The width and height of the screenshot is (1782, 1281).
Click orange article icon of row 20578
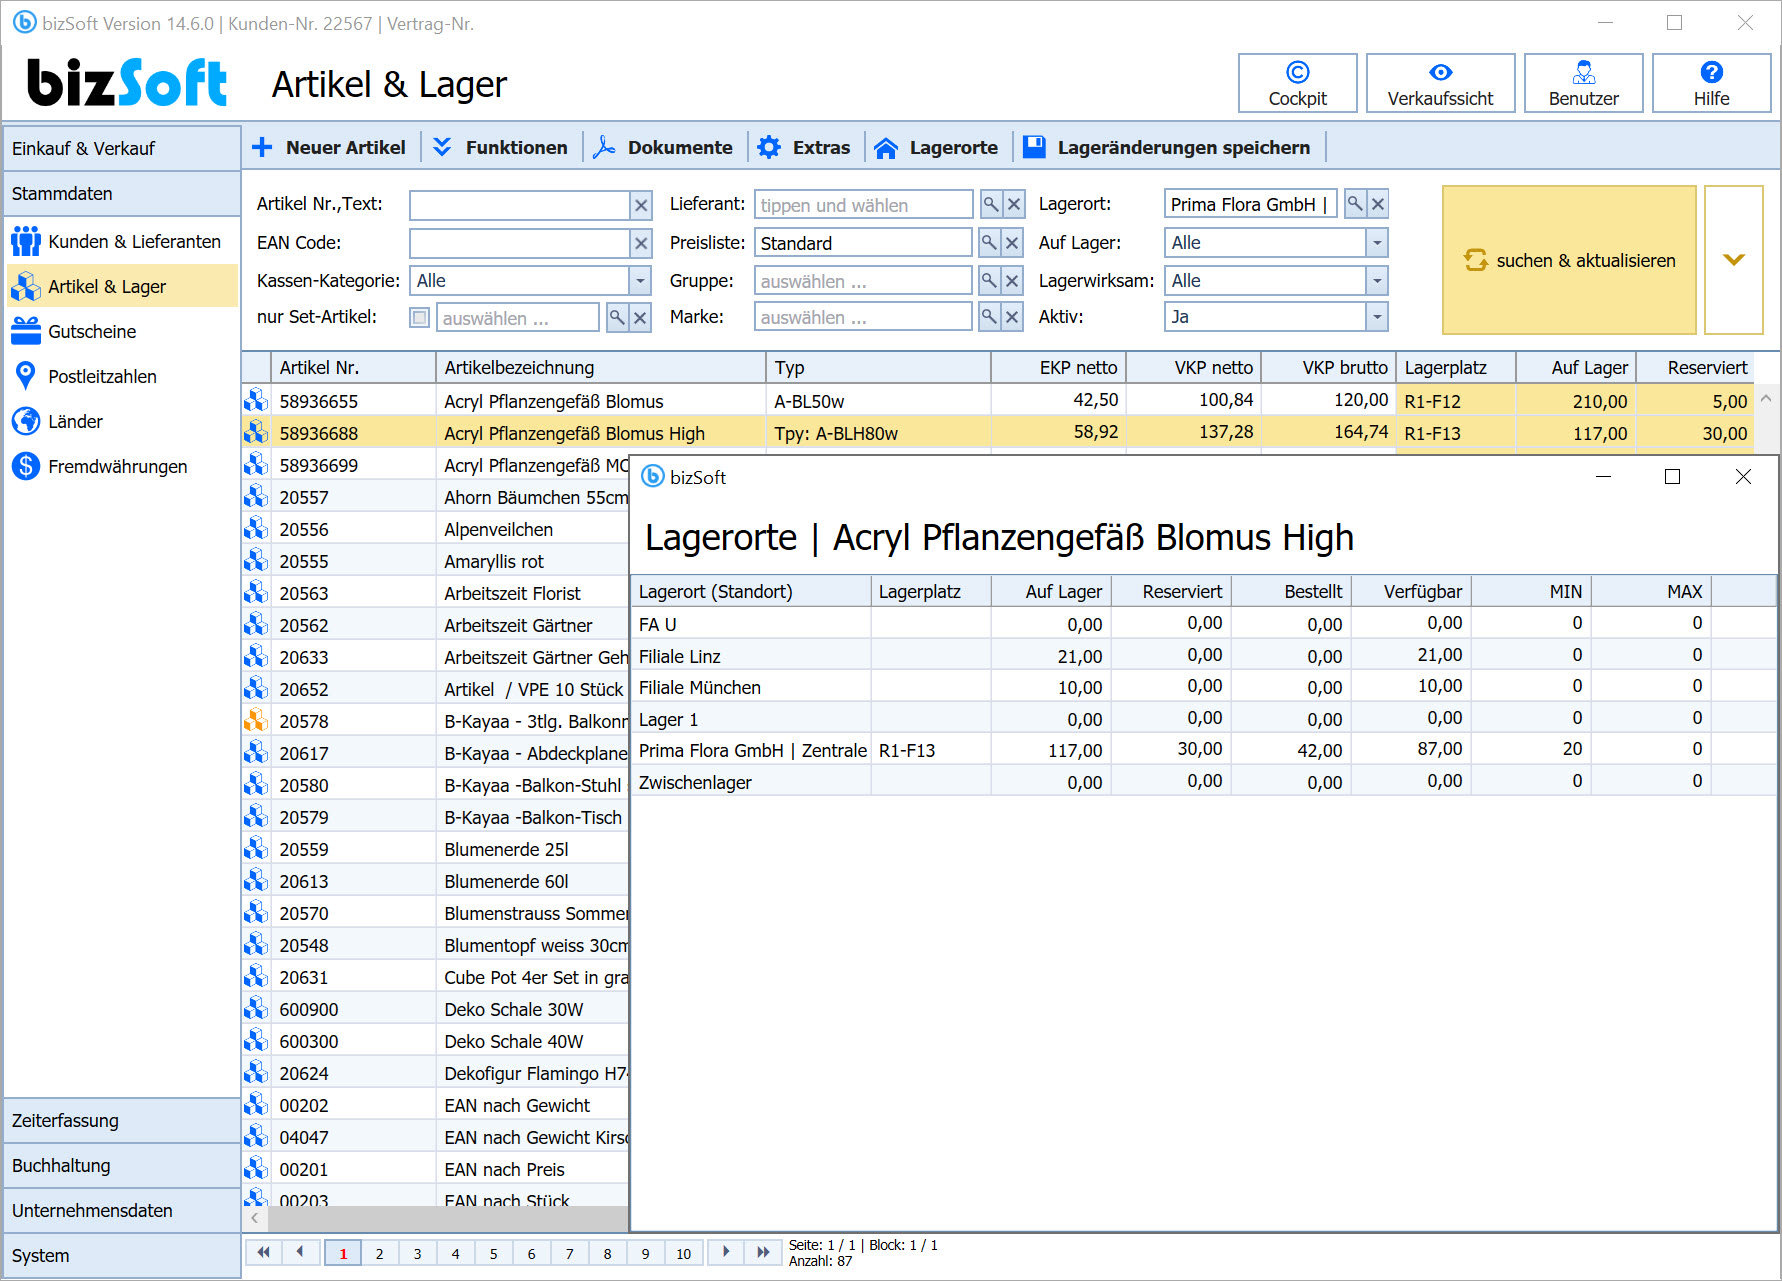[256, 720]
